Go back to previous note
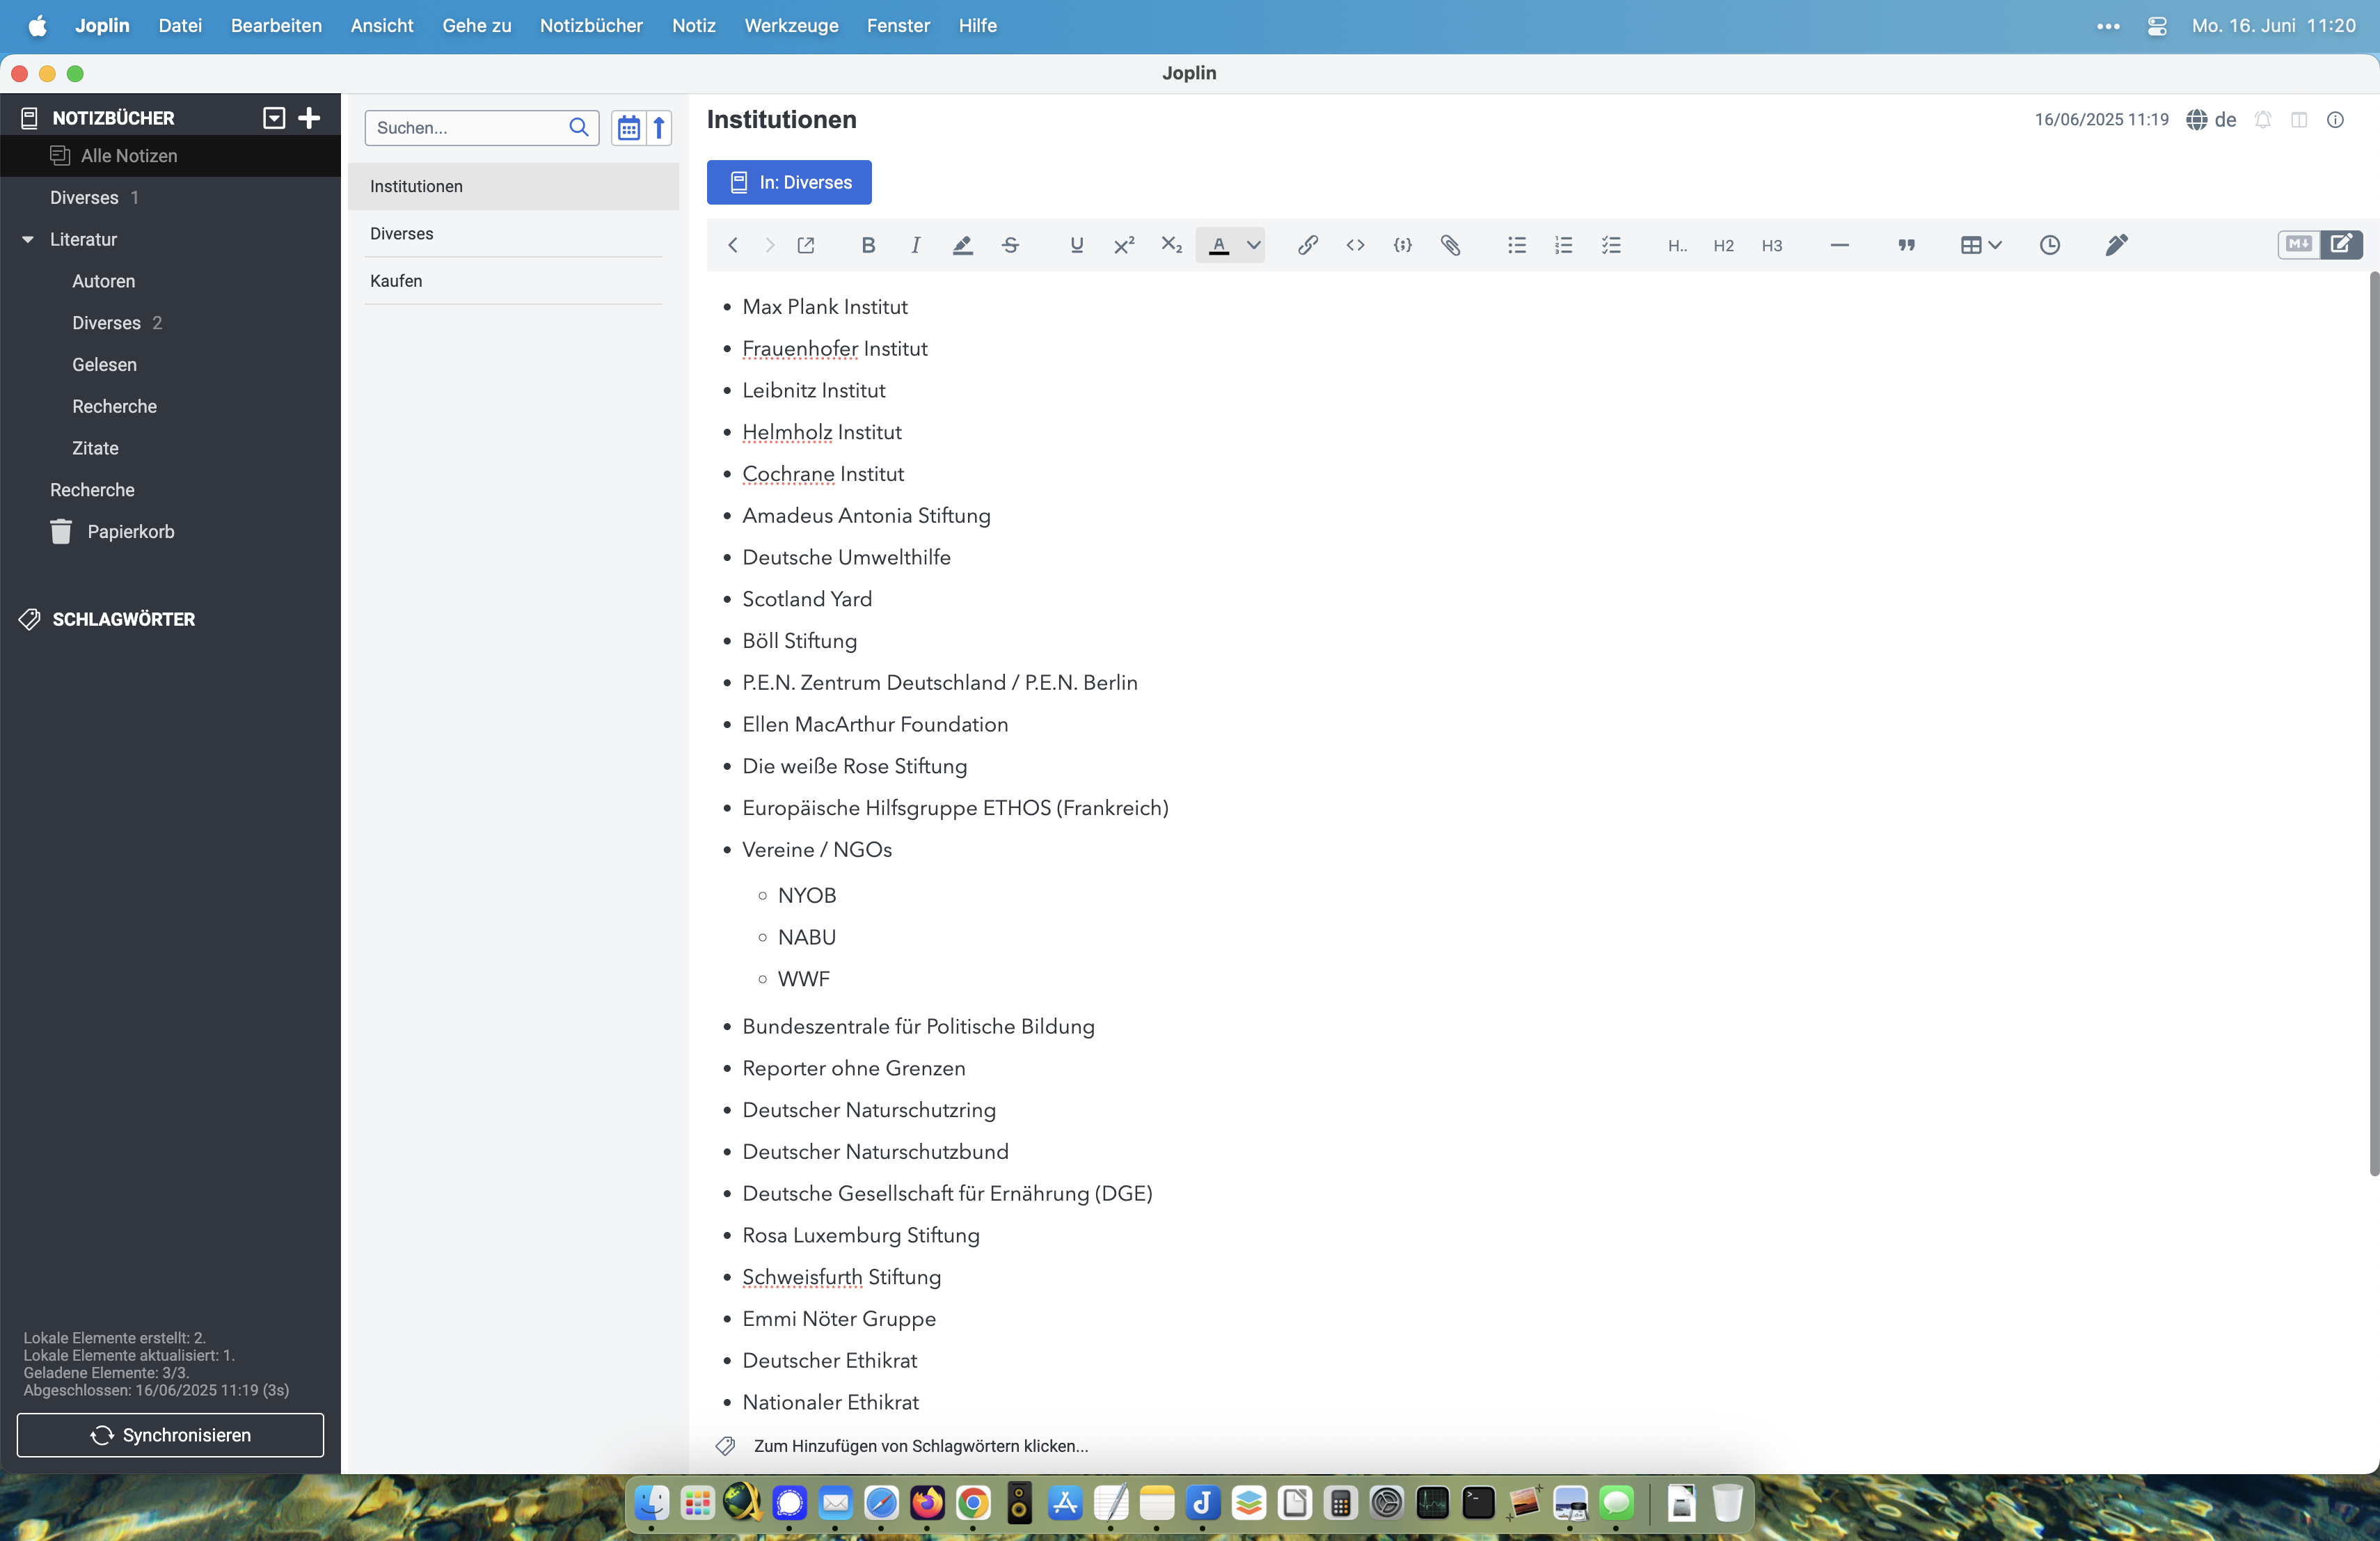 (733, 245)
